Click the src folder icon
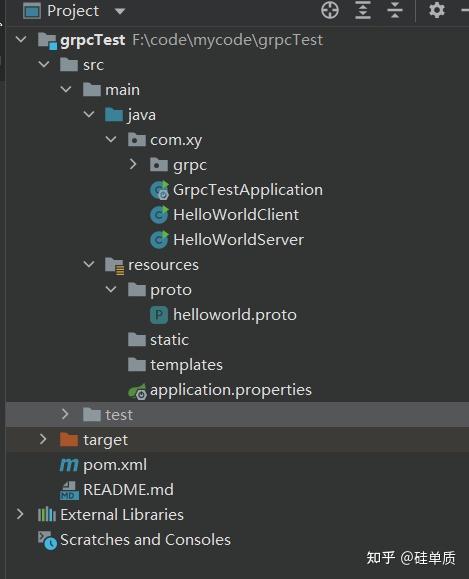469x579 pixels. pos(69,65)
